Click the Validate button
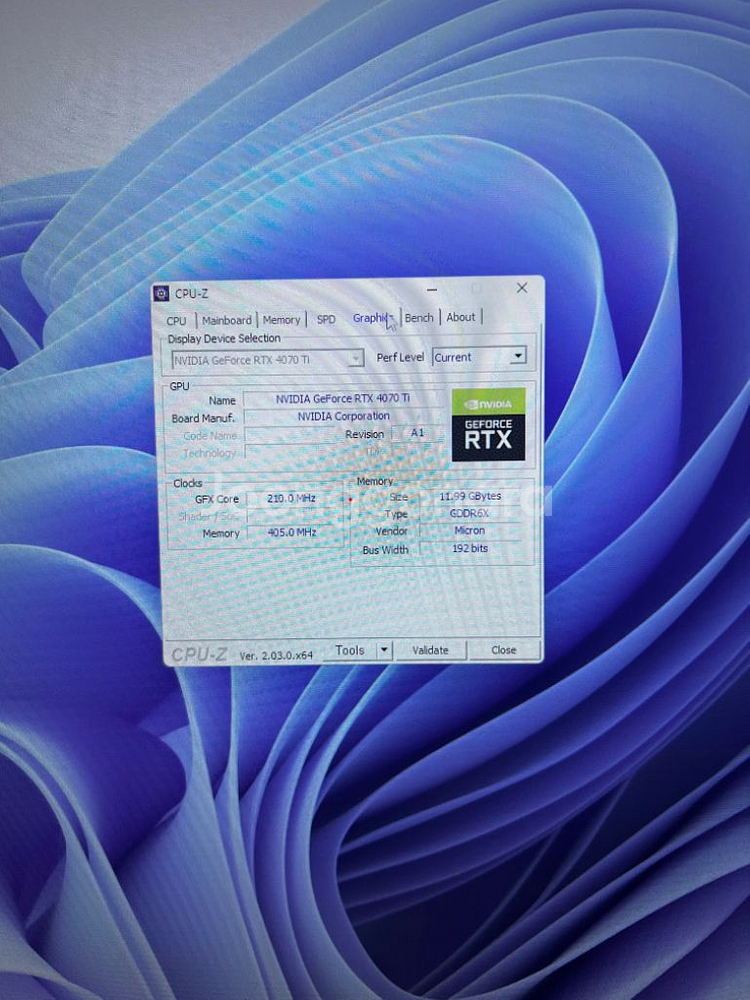The height and width of the screenshot is (1000, 750). (x=430, y=651)
